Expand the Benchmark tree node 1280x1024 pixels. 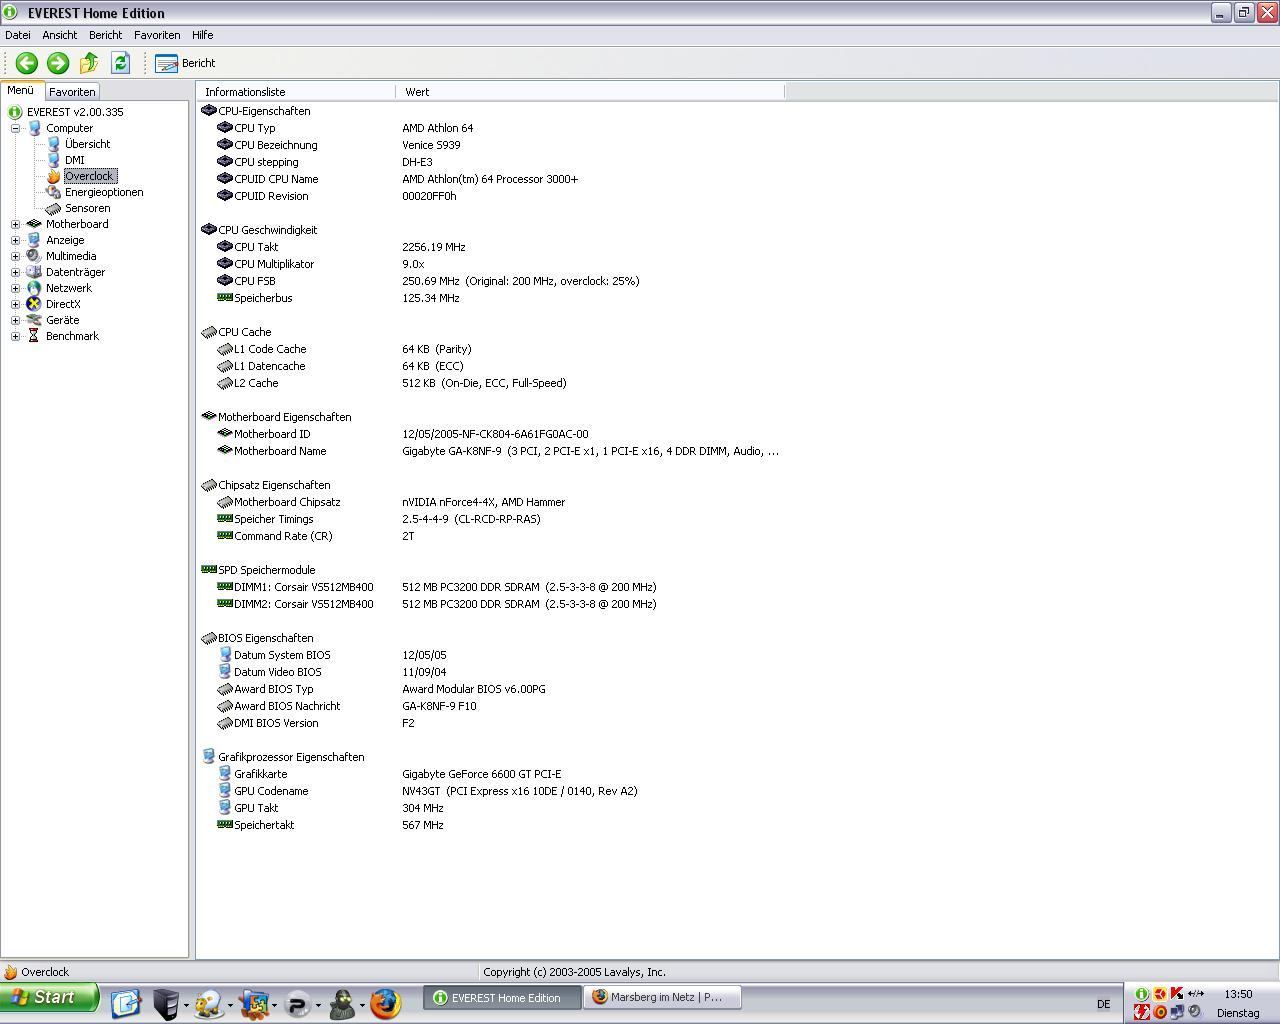click(x=16, y=336)
